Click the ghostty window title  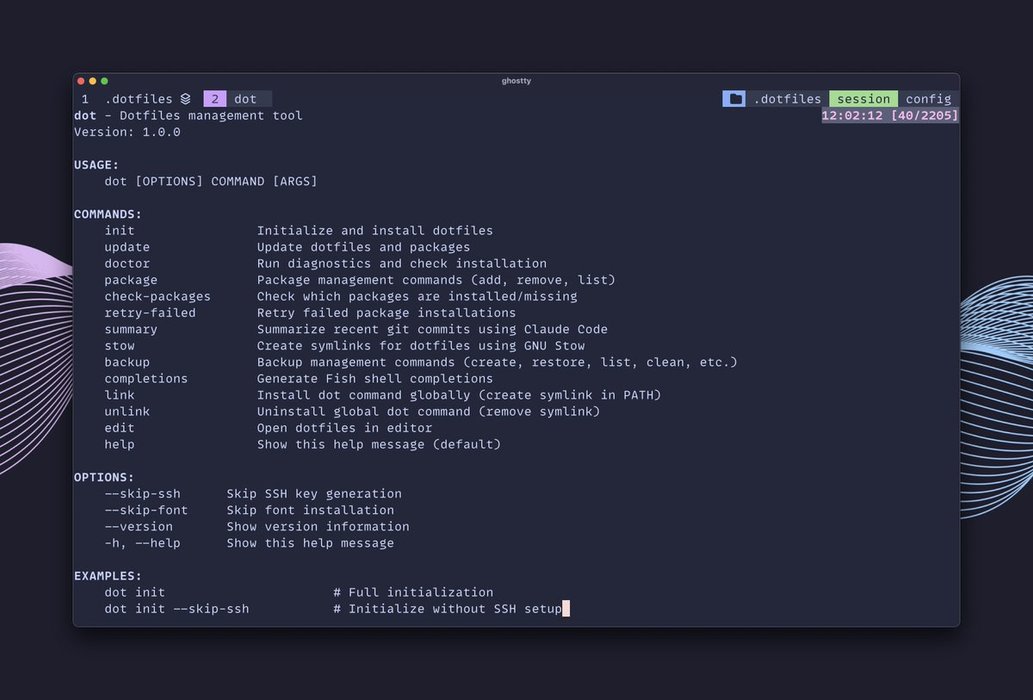516,81
